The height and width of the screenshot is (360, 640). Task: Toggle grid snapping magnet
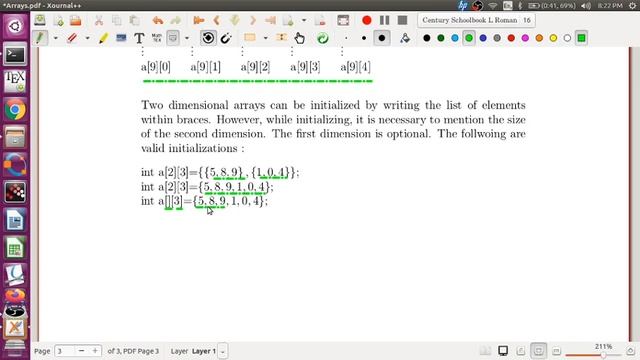tap(226, 38)
